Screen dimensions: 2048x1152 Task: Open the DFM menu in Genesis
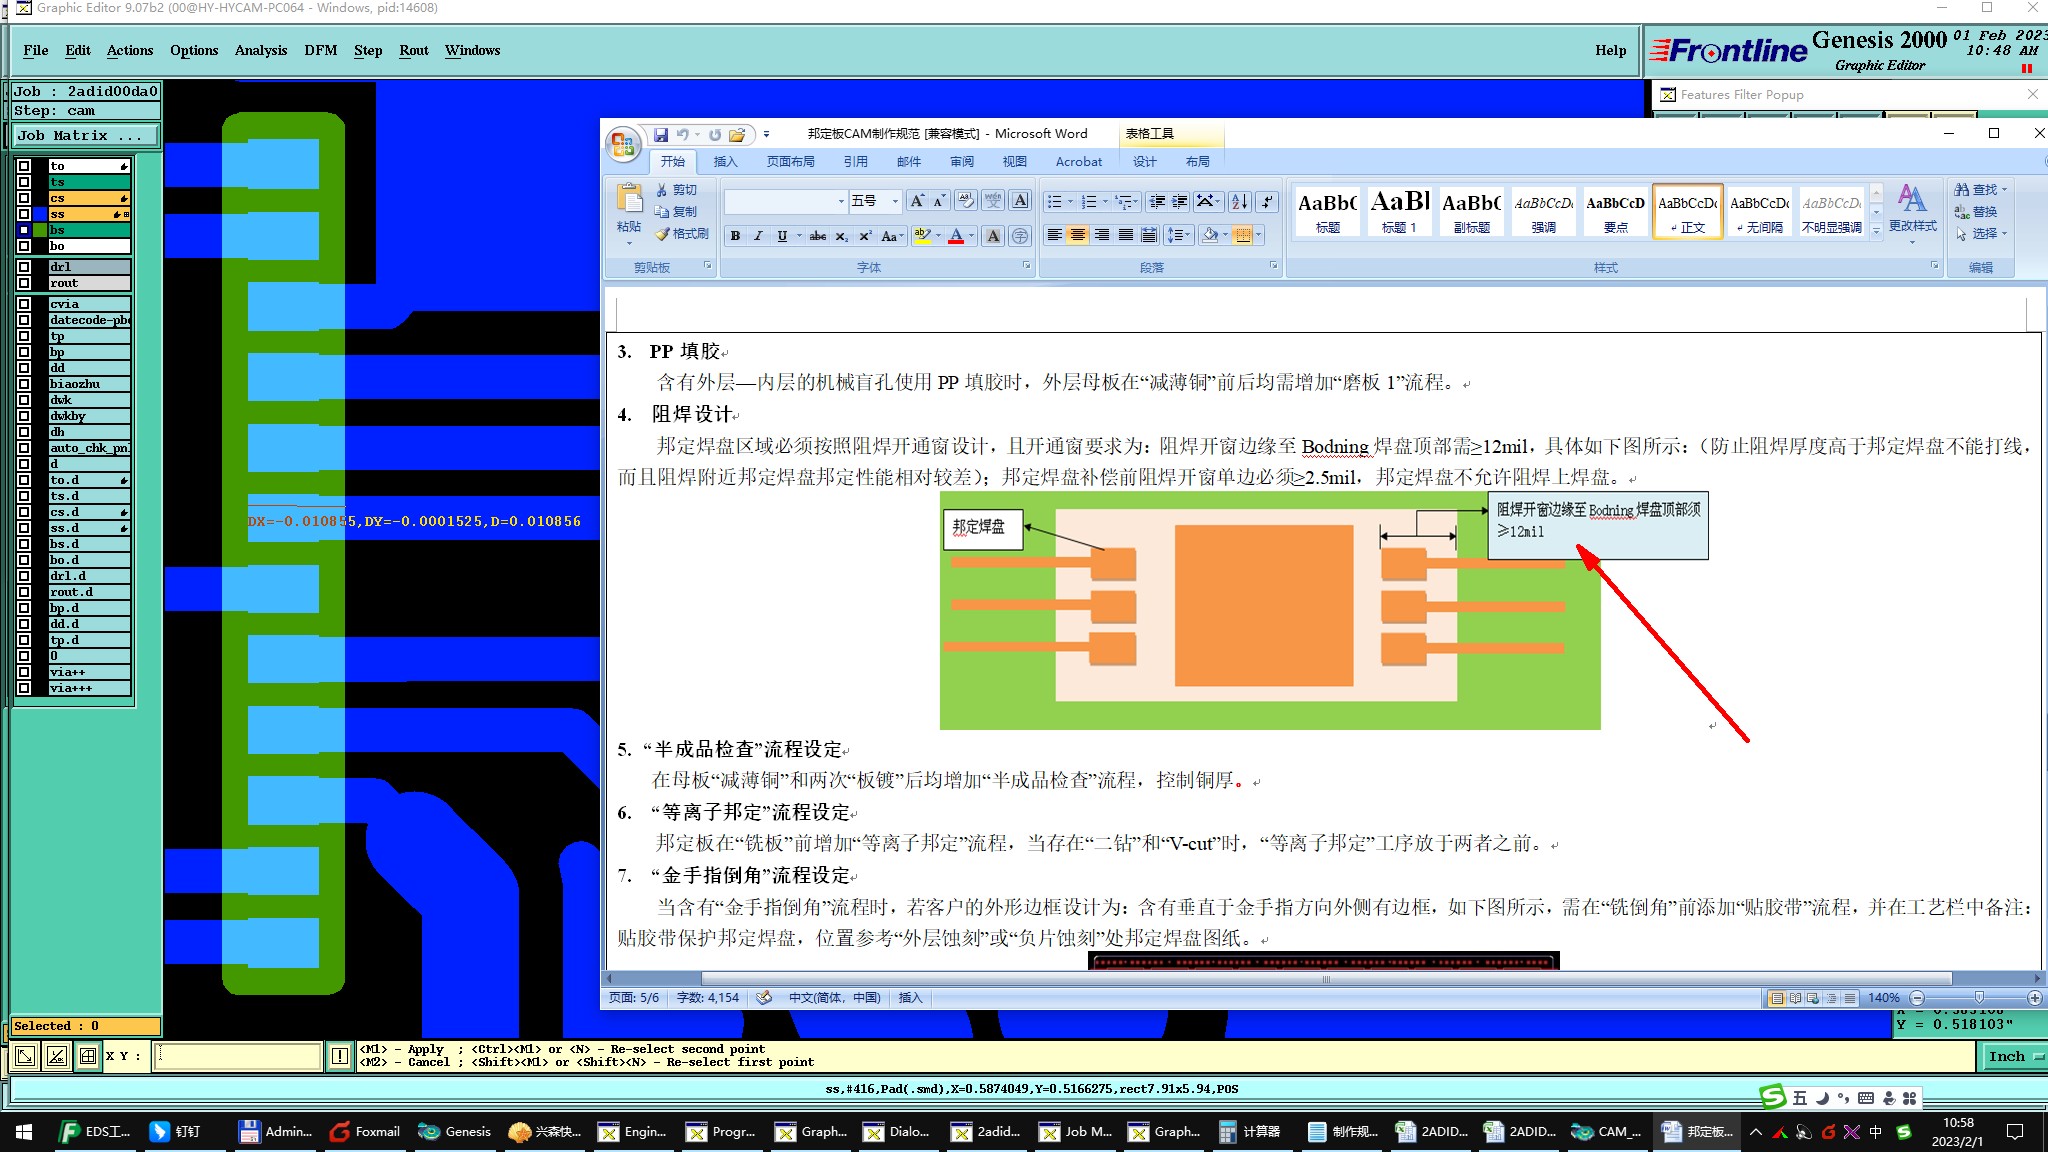(x=320, y=50)
